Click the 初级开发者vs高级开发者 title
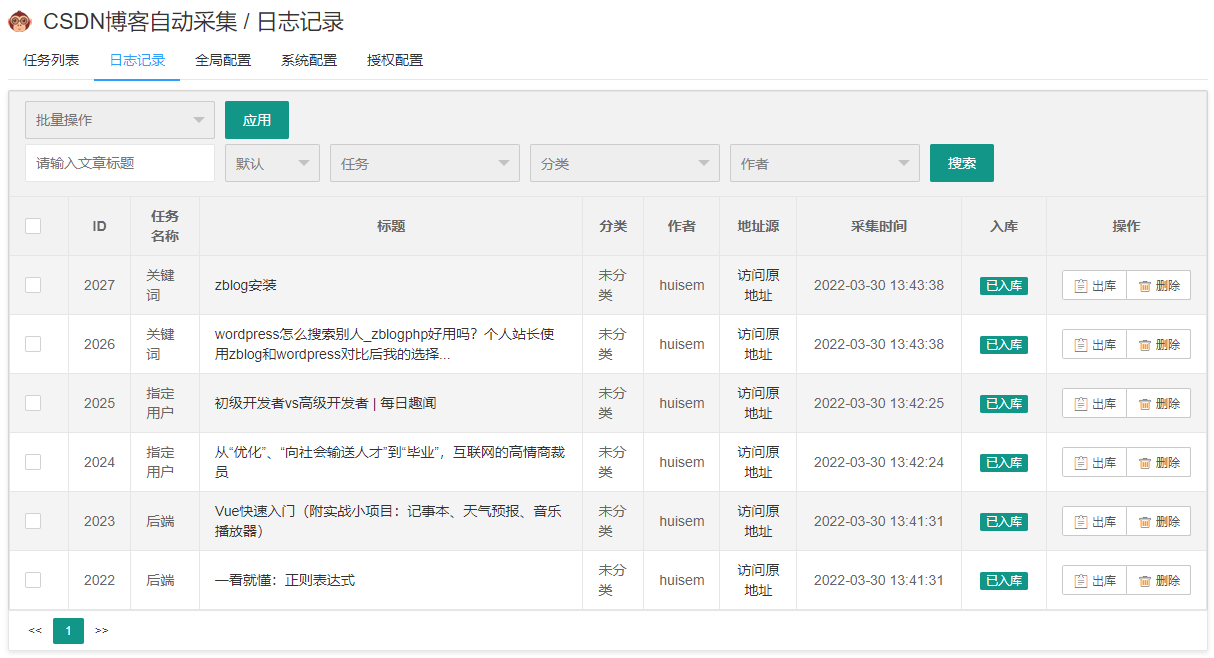The image size is (1214, 658). tap(325, 403)
